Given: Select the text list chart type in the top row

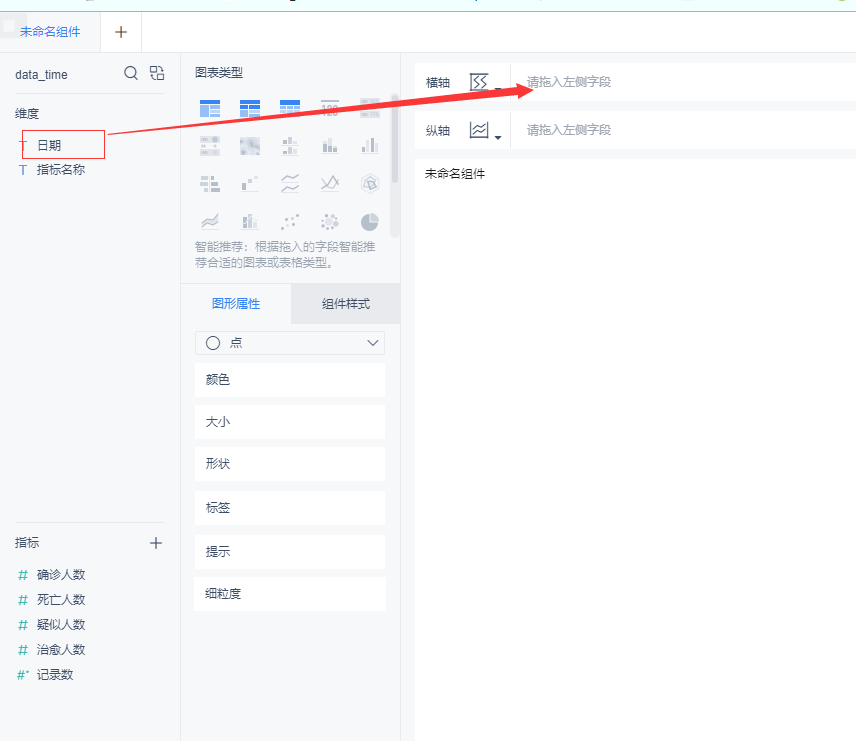Looking at the screenshot, I should (370, 108).
